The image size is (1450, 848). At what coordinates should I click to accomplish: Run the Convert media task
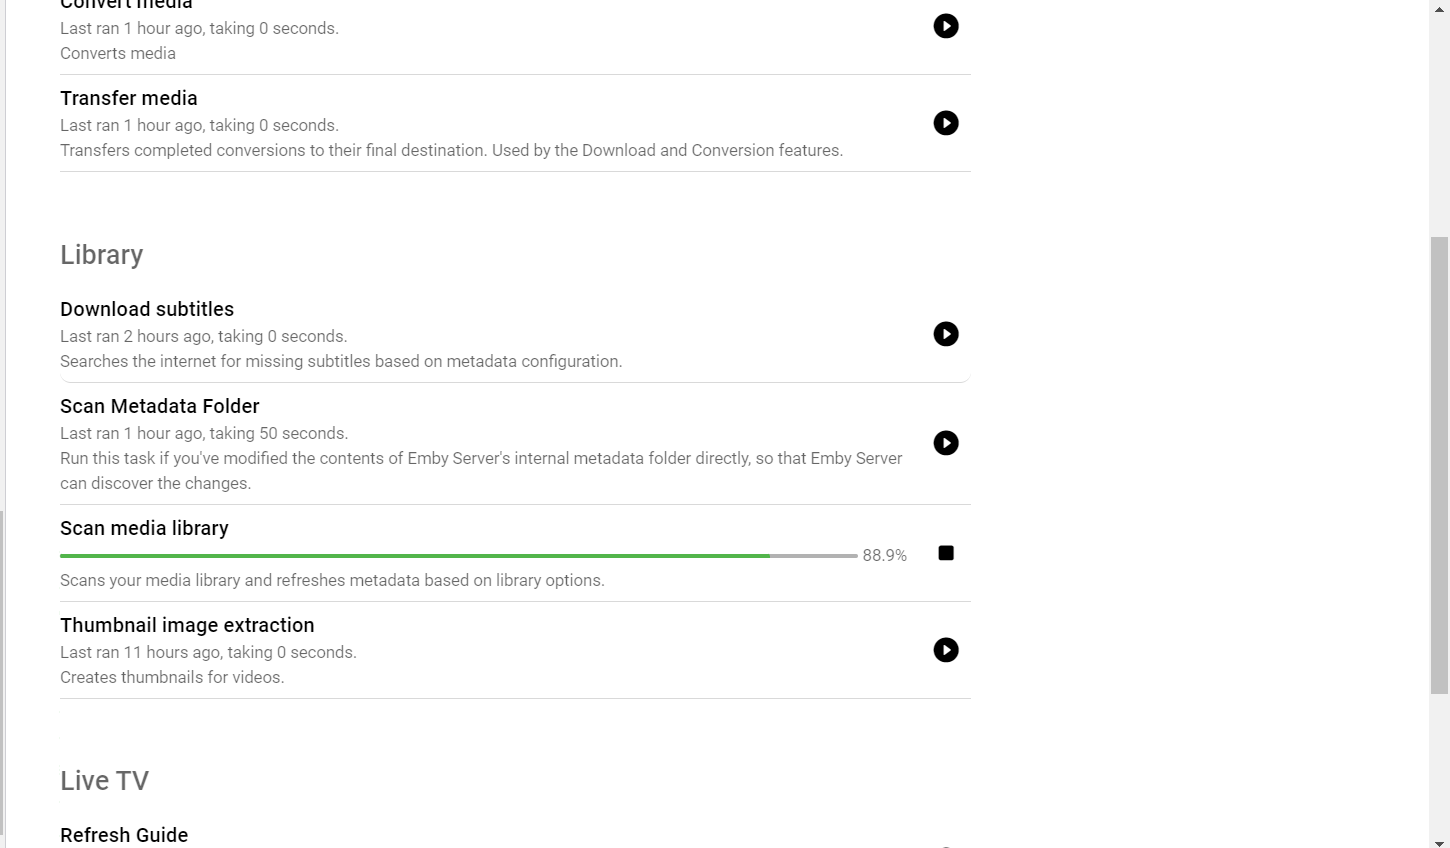point(945,25)
